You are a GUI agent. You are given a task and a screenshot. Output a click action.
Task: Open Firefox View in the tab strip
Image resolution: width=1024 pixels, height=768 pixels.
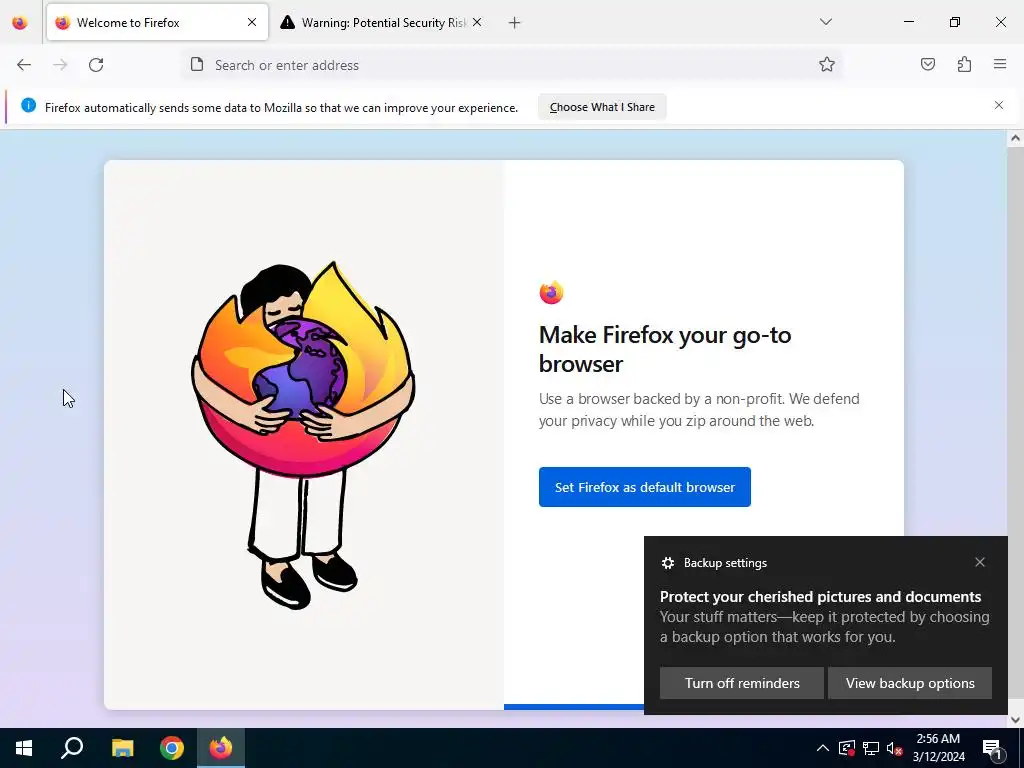(x=20, y=23)
